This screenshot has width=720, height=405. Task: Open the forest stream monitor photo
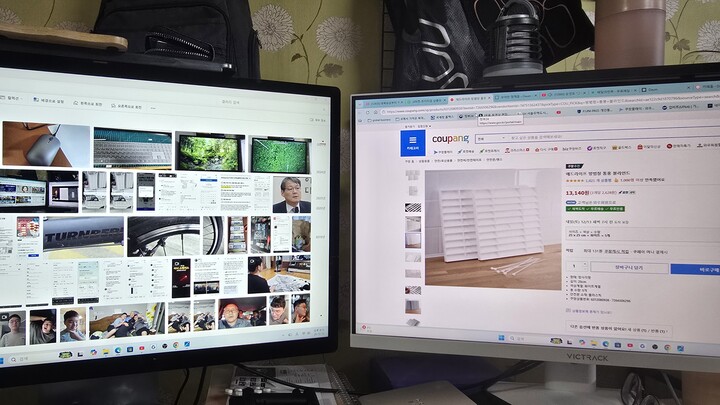coord(210,152)
